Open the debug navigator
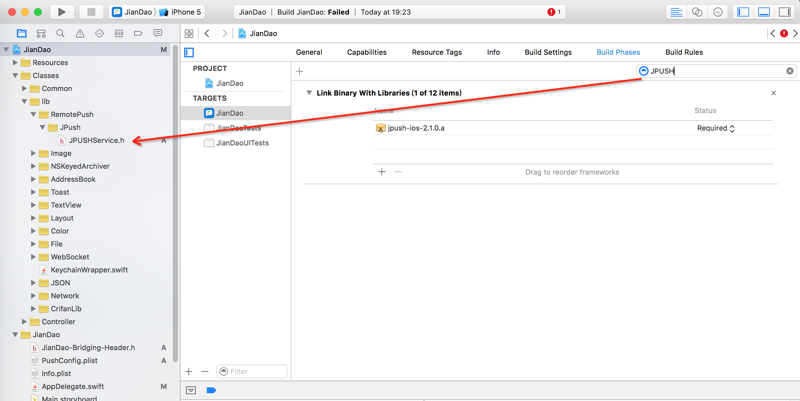This screenshot has width=800, height=401. click(x=119, y=34)
